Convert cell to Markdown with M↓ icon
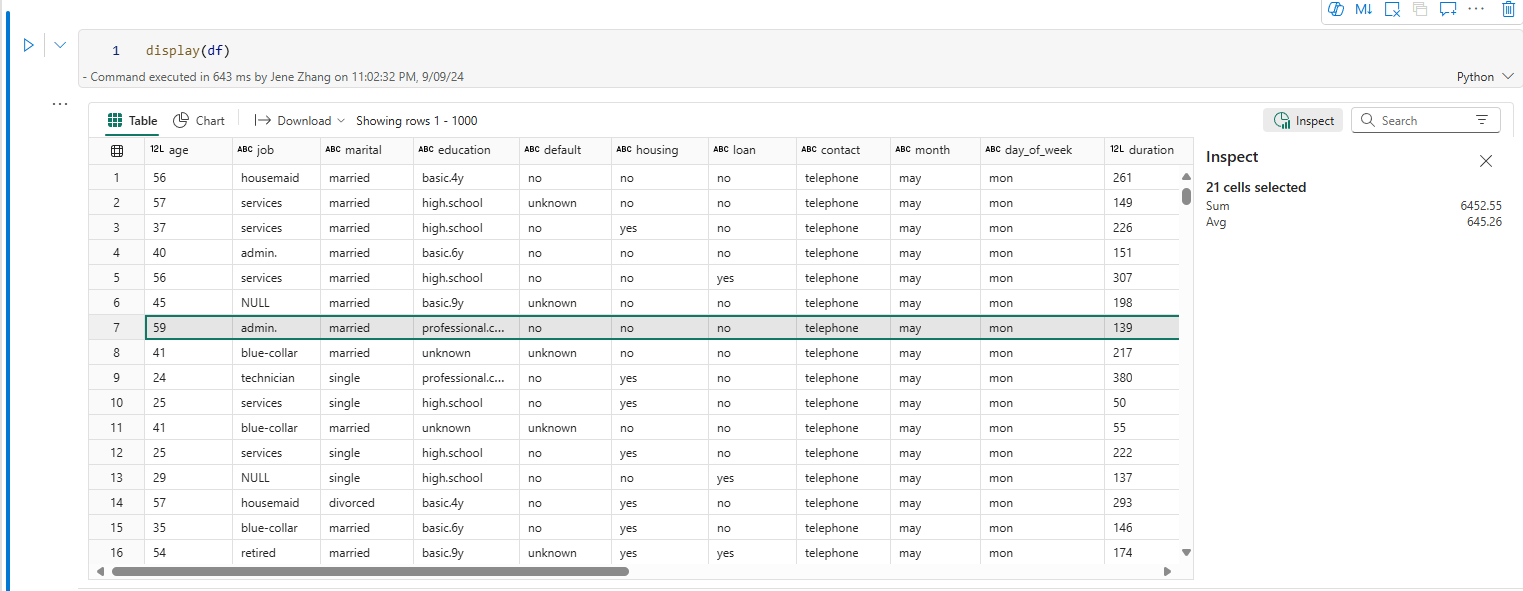The width and height of the screenshot is (1523, 591). tap(1363, 9)
